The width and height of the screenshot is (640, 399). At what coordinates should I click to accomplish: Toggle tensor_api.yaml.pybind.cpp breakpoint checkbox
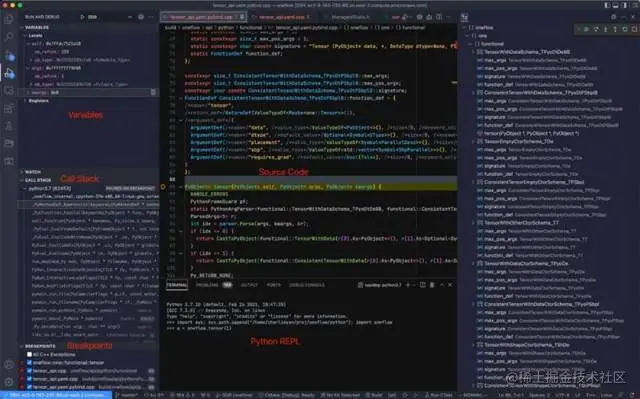tap(29, 387)
